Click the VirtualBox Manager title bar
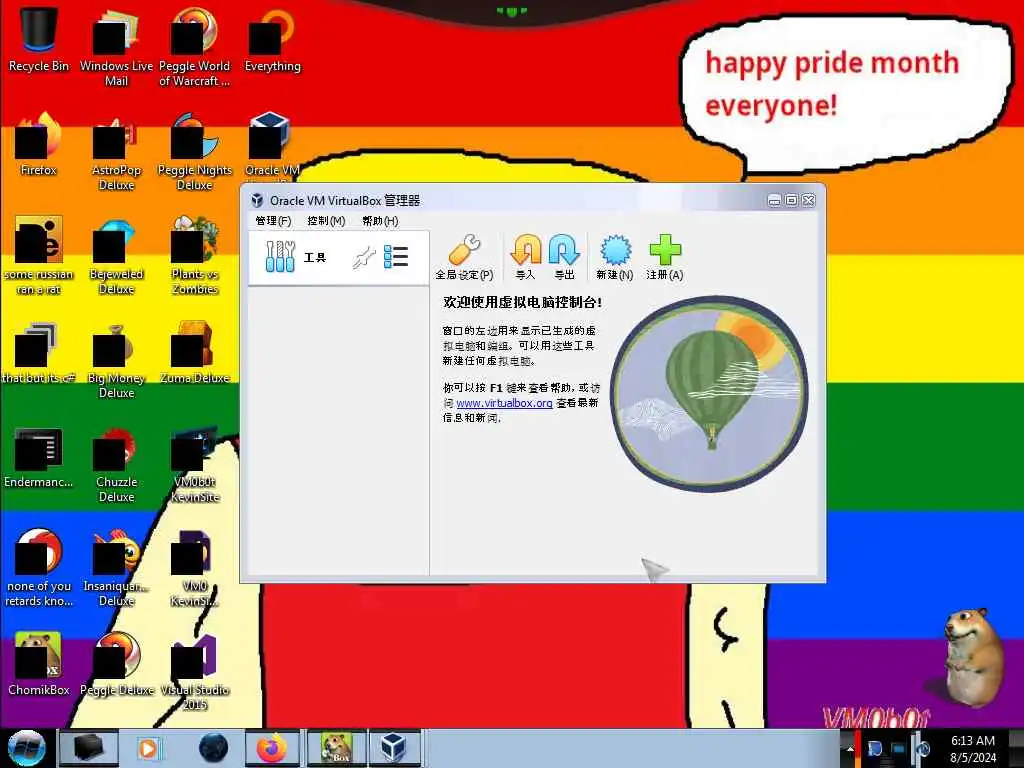The width and height of the screenshot is (1024, 768). click(509, 200)
